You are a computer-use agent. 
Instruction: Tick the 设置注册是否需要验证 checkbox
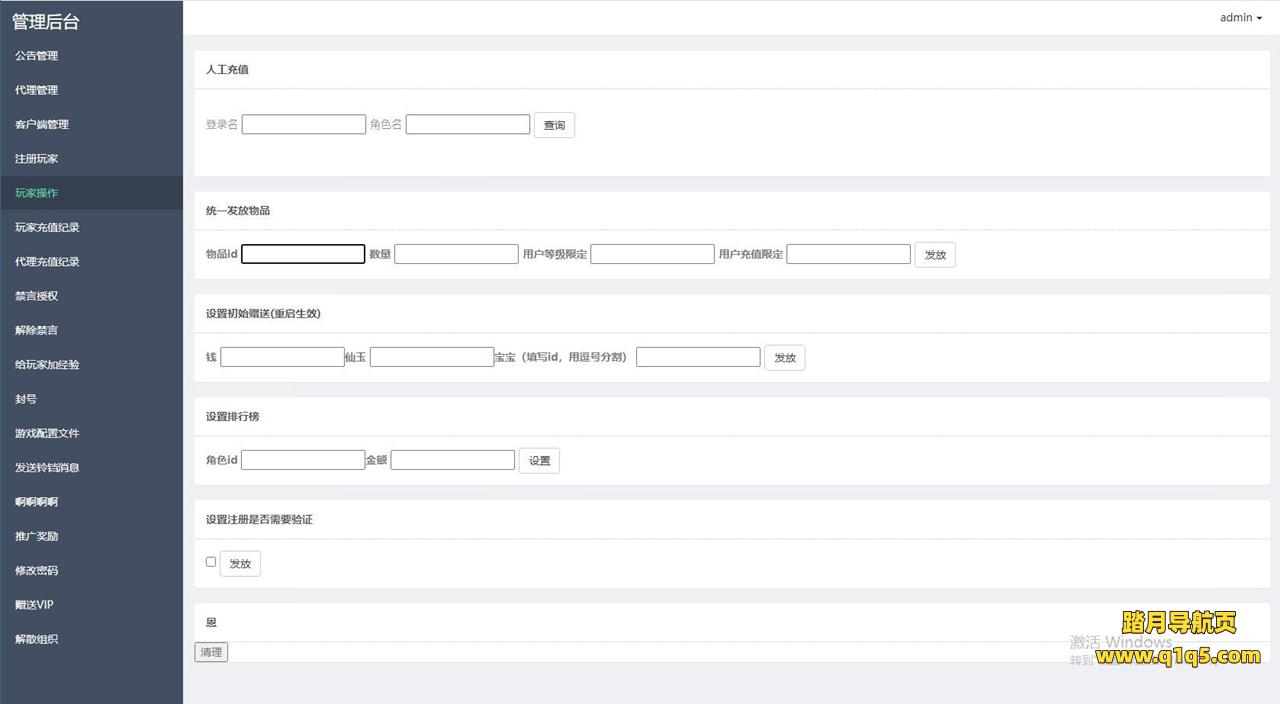coord(211,562)
